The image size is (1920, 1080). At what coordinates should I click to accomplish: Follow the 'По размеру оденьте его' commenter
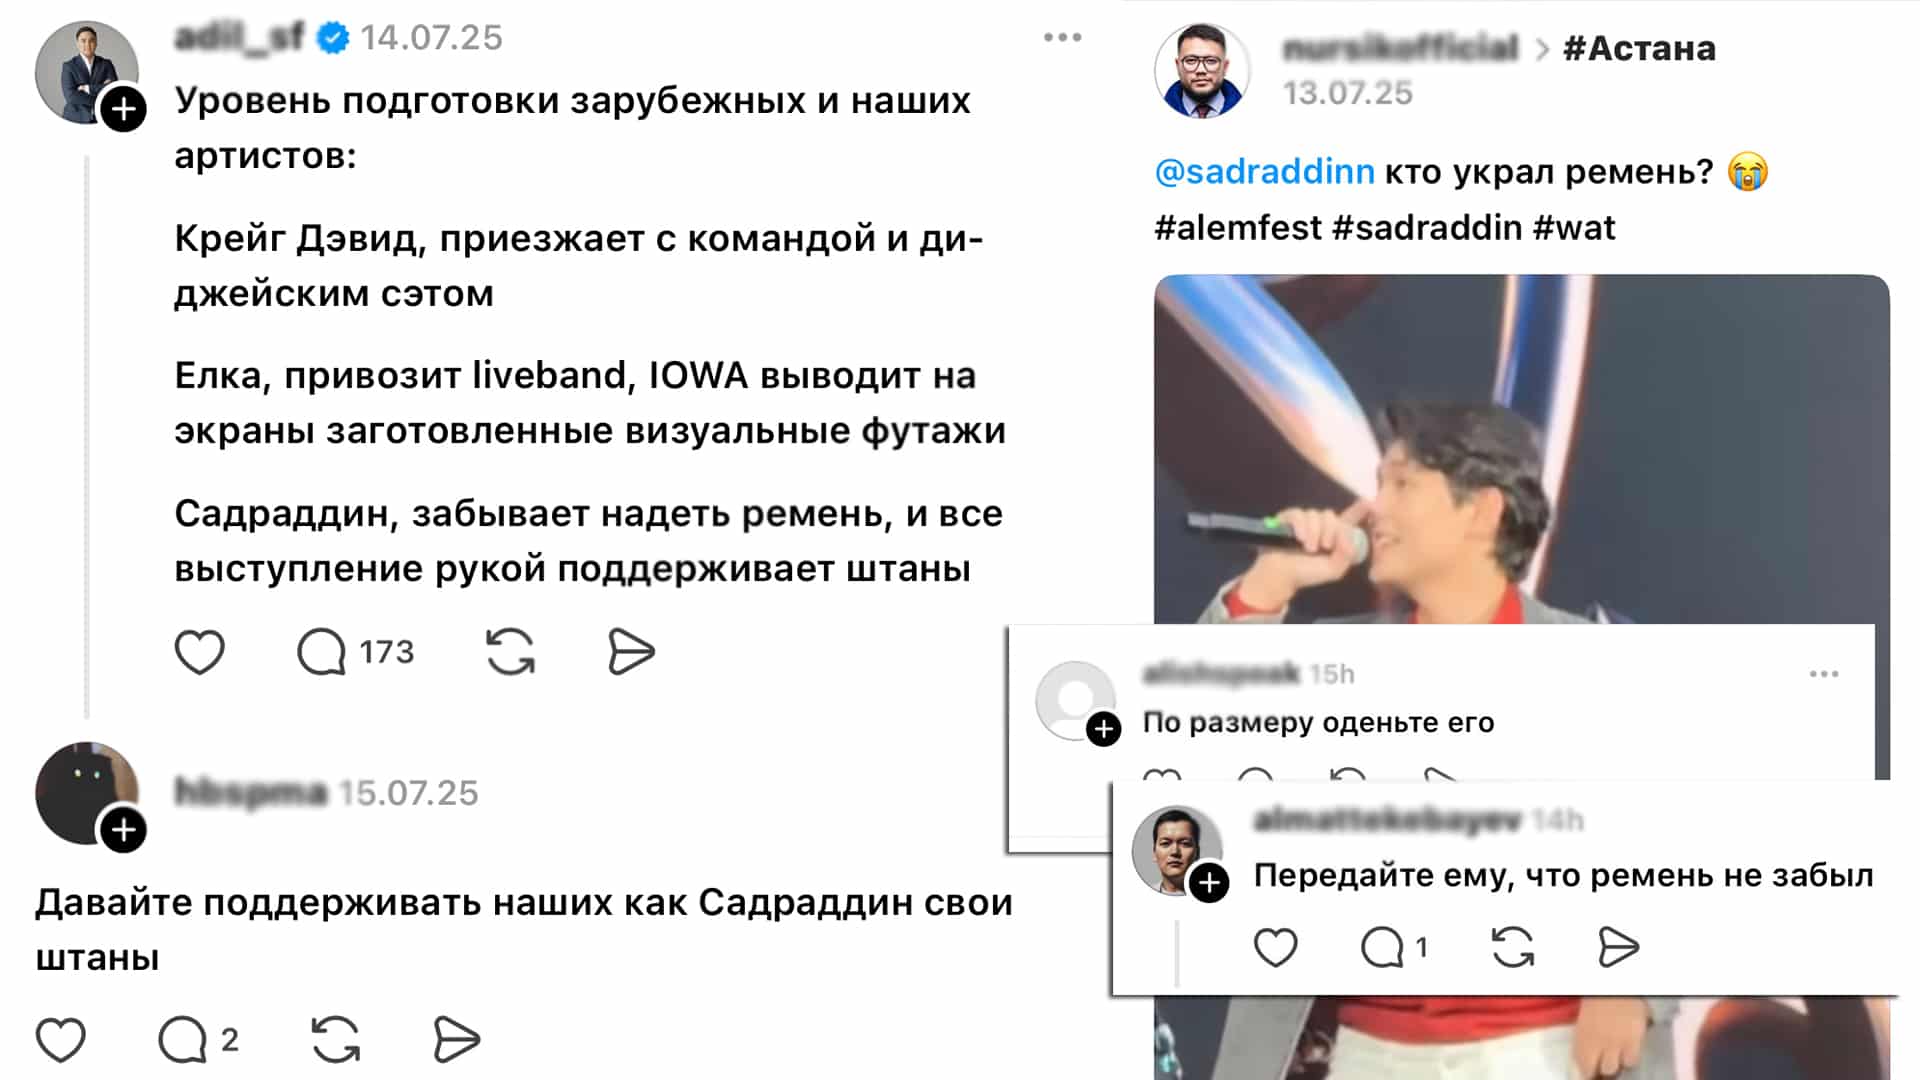pyautogui.click(x=1104, y=729)
